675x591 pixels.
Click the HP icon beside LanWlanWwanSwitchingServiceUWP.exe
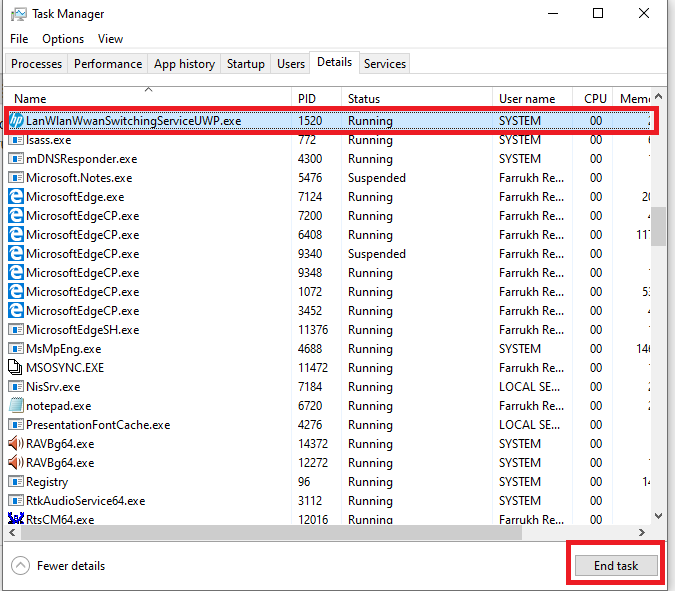pos(16,121)
